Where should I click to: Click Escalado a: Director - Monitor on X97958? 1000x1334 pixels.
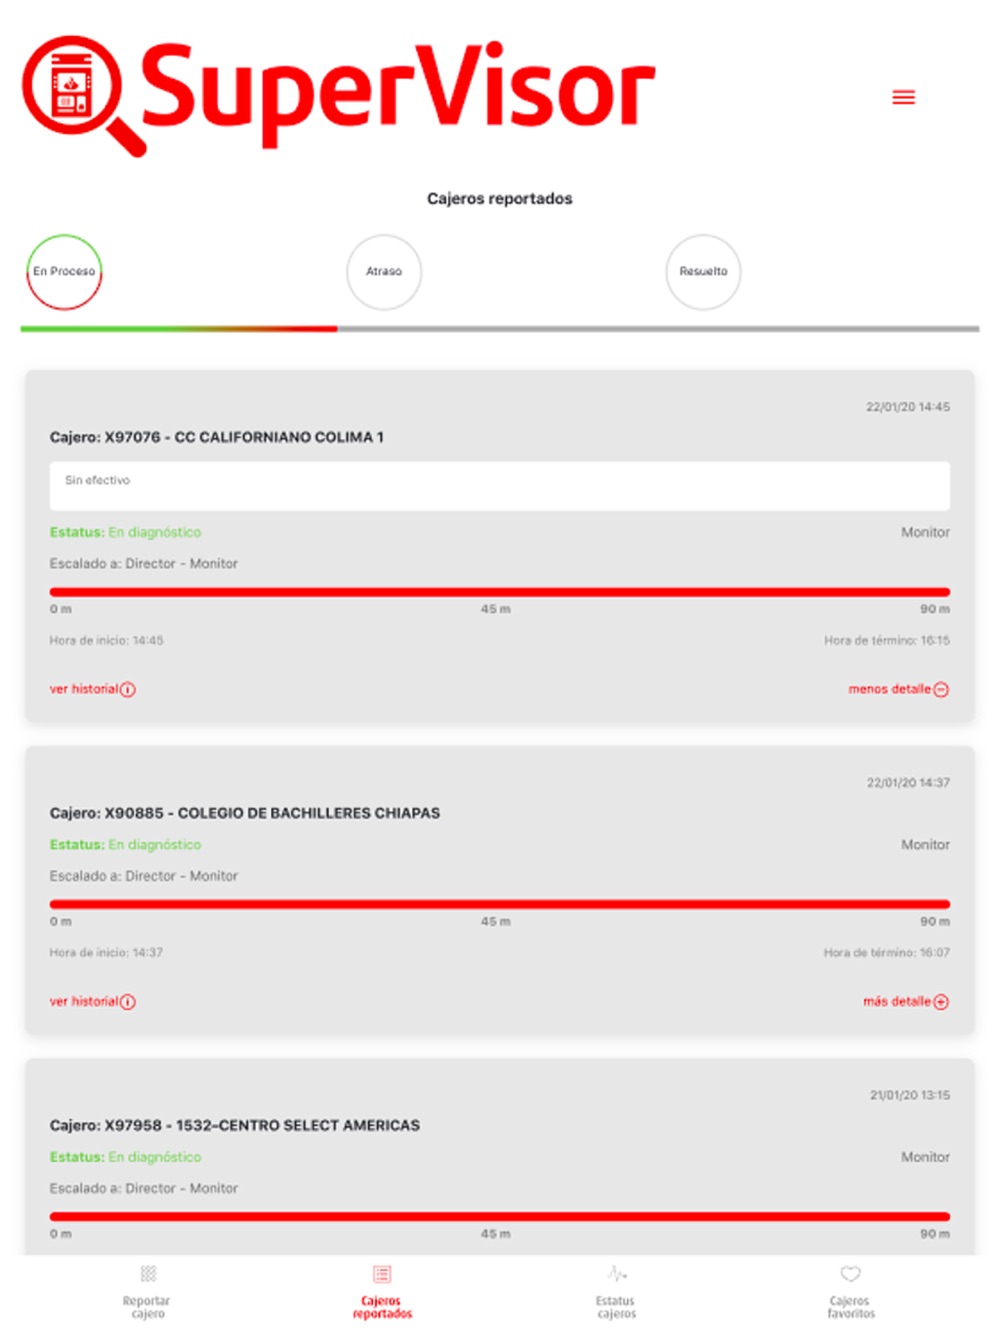click(x=144, y=1187)
